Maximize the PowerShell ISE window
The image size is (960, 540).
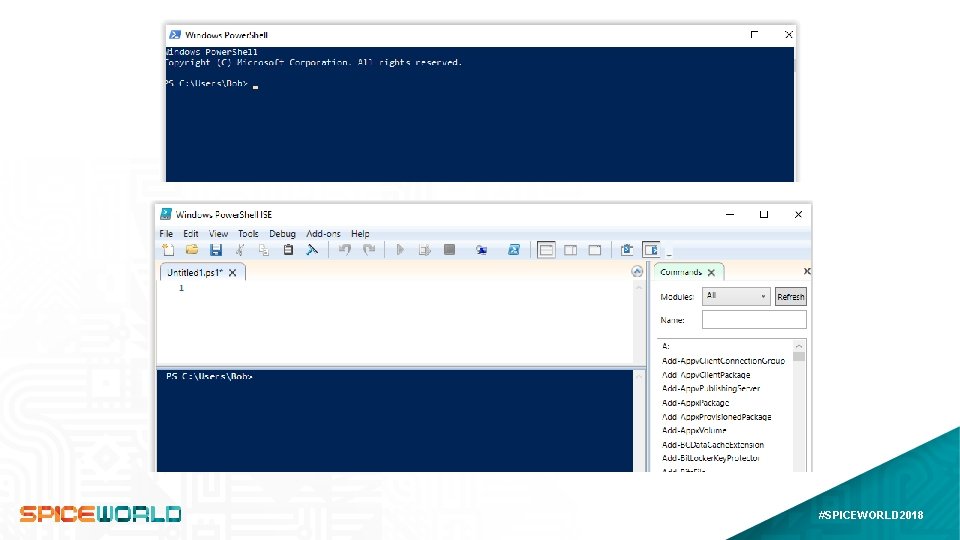763,214
